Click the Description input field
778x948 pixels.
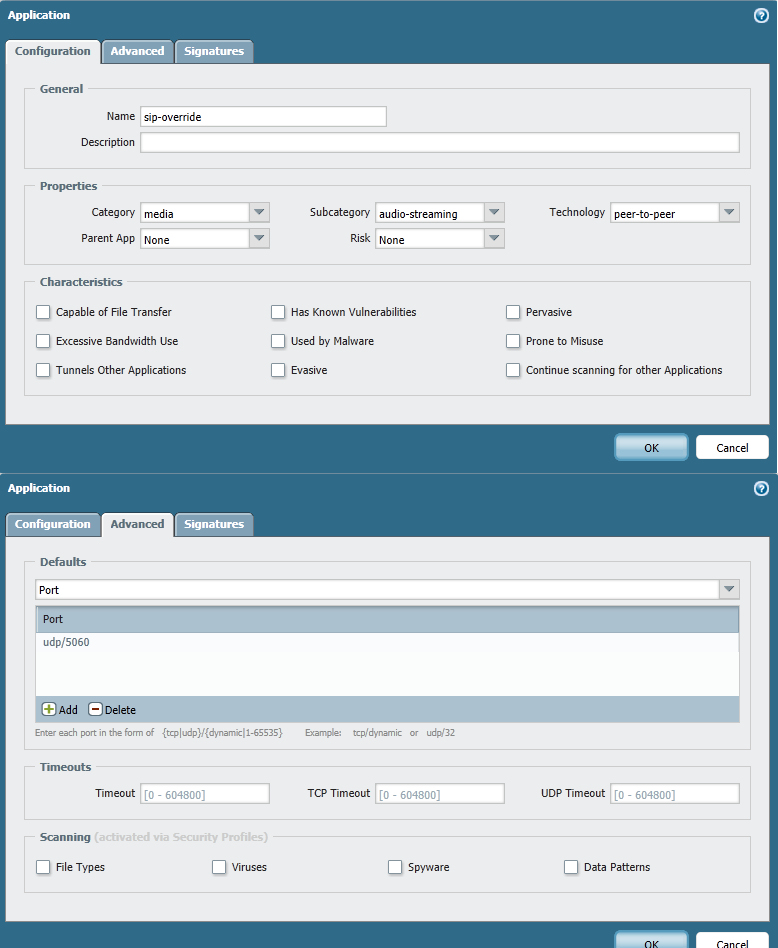click(x=439, y=142)
